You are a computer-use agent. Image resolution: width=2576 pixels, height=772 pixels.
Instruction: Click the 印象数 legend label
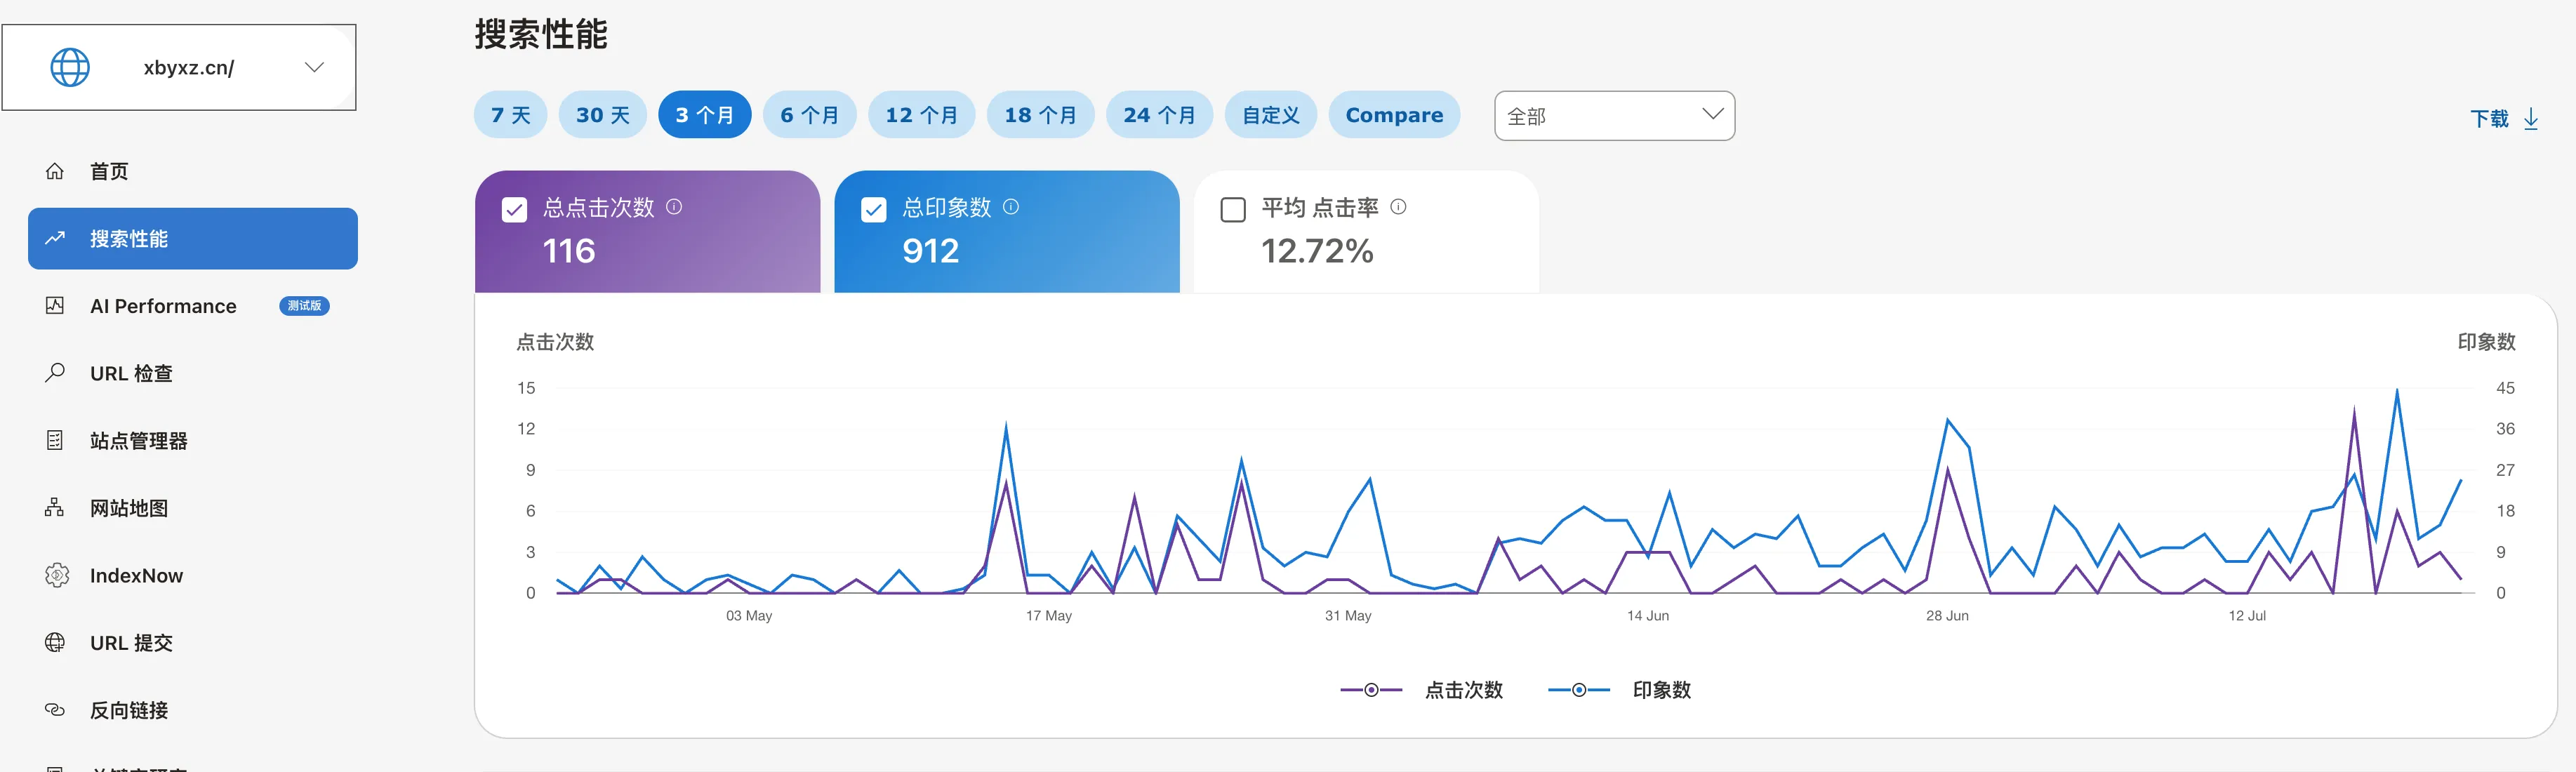1662,690
